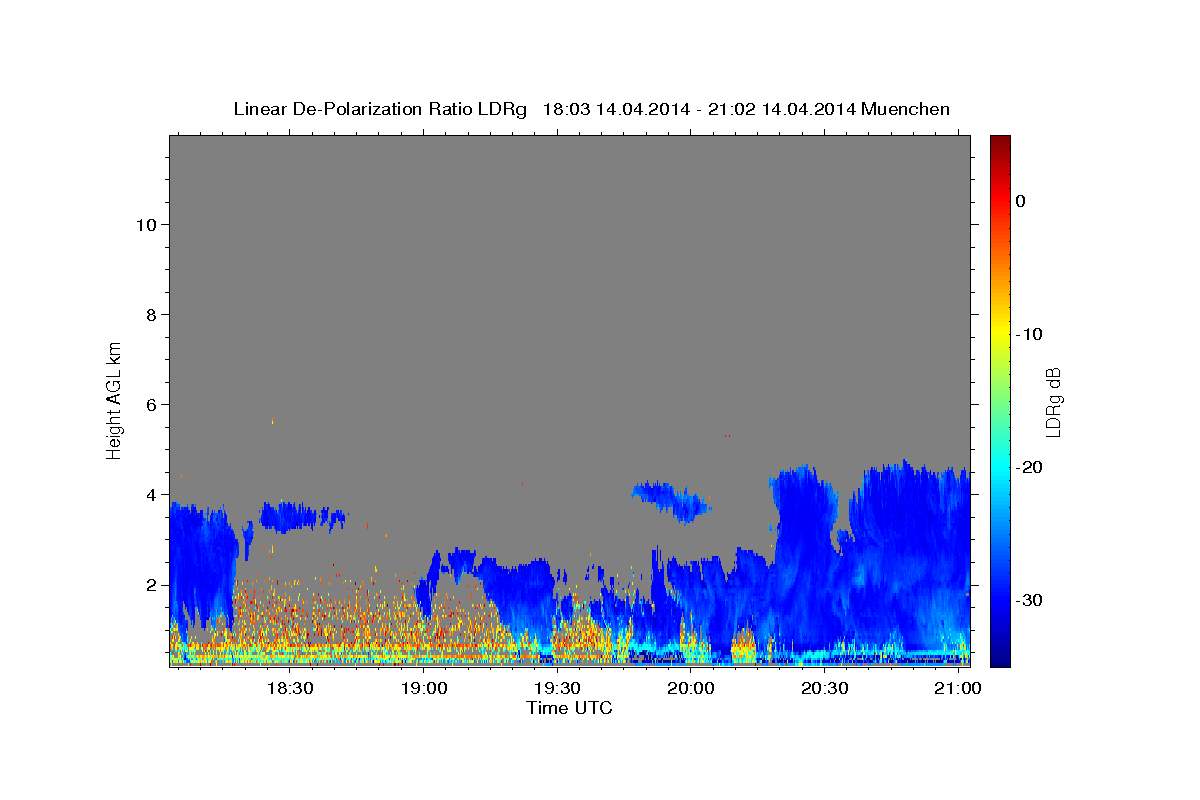Image resolution: width=1200 pixels, height=800 pixels.
Task: Click the 18:30 time tick label
Action: click(x=290, y=689)
